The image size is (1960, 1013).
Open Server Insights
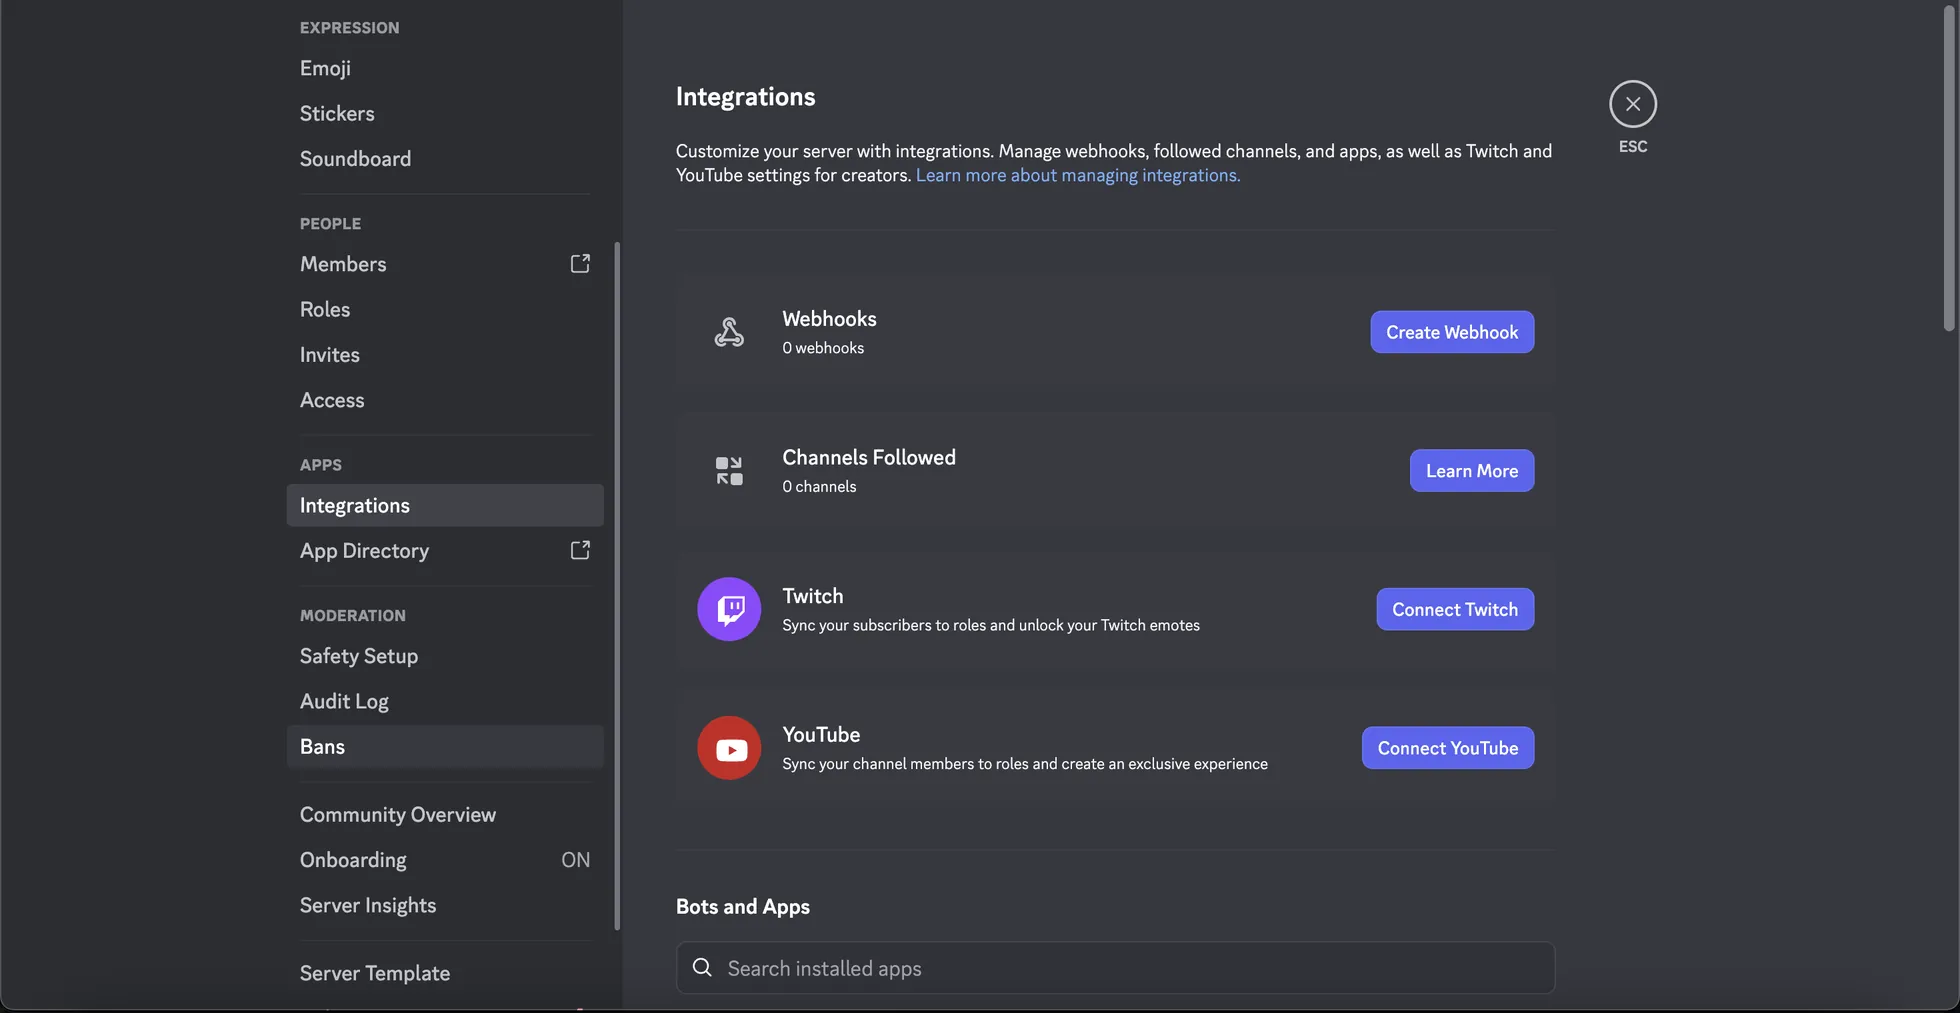point(445,905)
